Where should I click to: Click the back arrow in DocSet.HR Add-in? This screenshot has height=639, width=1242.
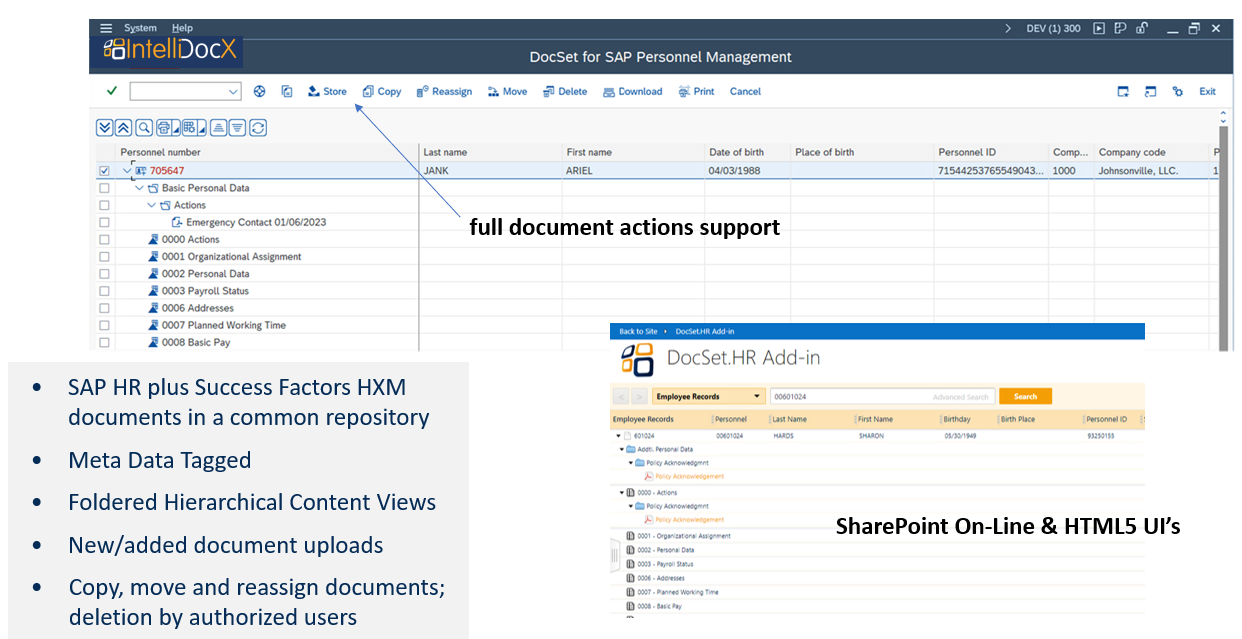[x=620, y=397]
